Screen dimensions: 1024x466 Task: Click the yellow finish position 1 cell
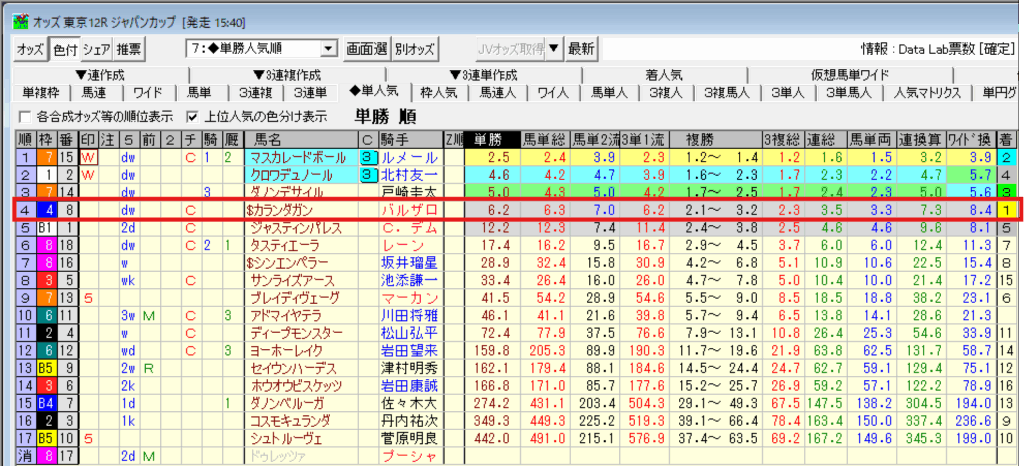coord(1006,210)
